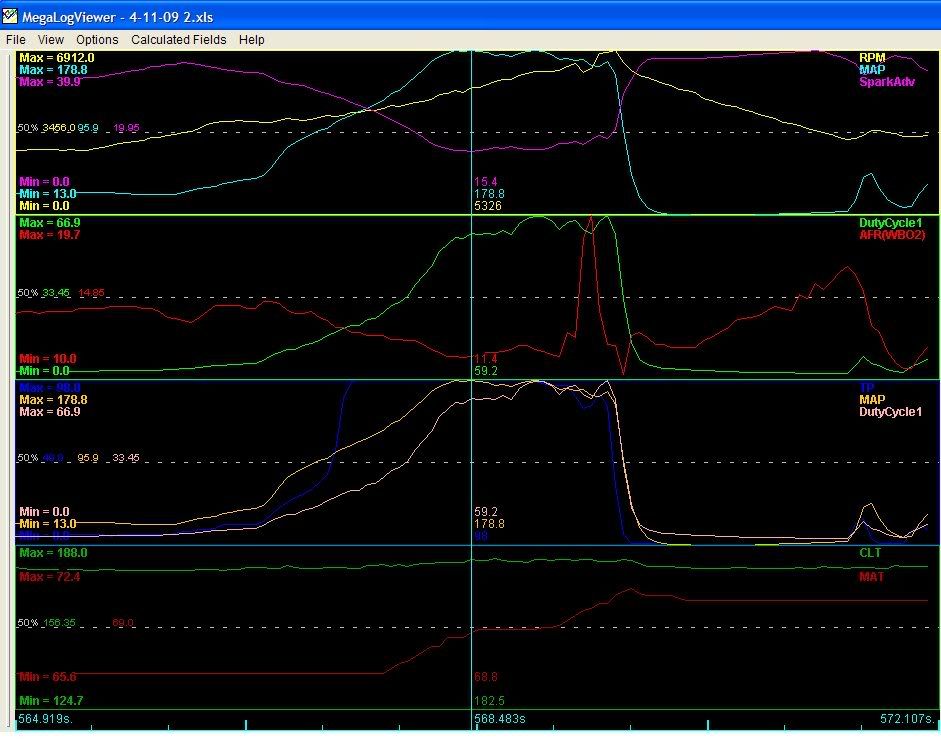Image resolution: width=941 pixels, height=741 pixels.
Task: Open the File menu
Action: click(16, 40)
